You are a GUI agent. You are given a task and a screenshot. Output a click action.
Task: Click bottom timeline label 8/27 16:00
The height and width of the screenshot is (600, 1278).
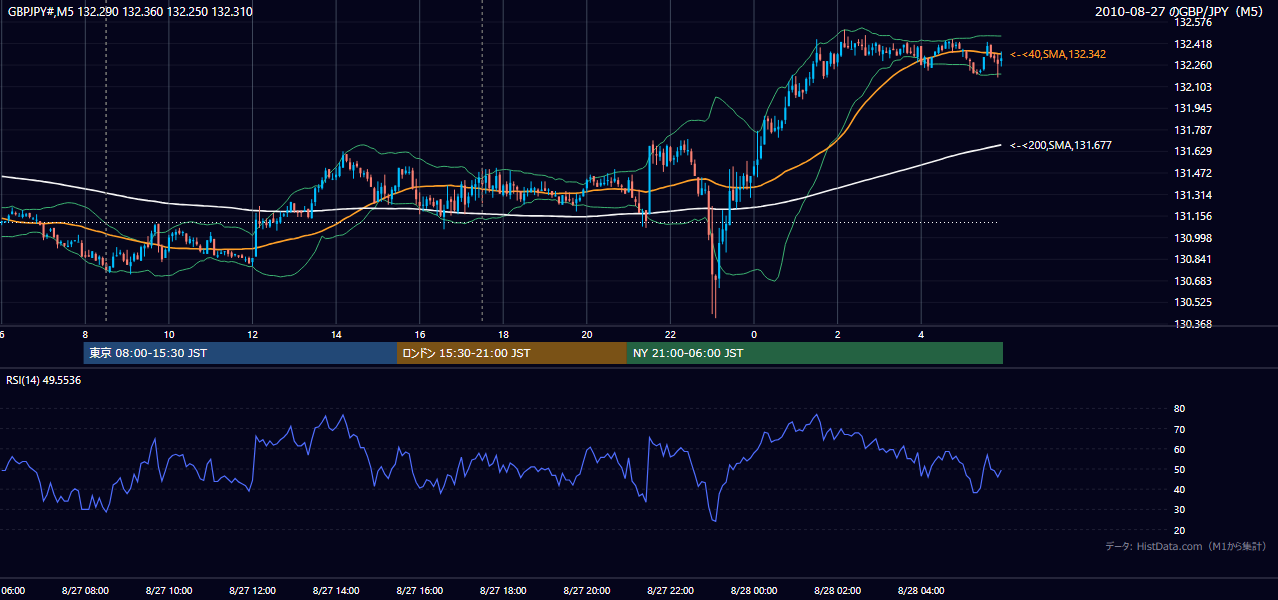[419, 591]
